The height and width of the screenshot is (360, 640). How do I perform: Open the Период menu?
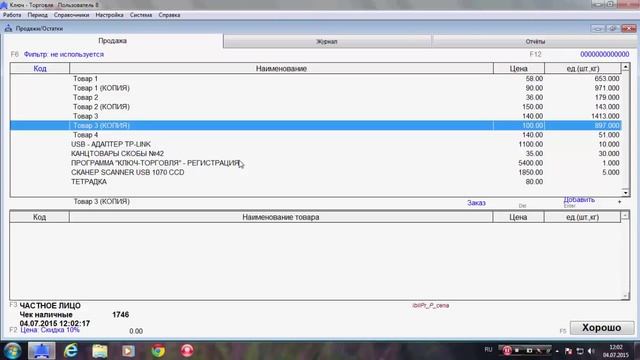click(x=38, y=15)
